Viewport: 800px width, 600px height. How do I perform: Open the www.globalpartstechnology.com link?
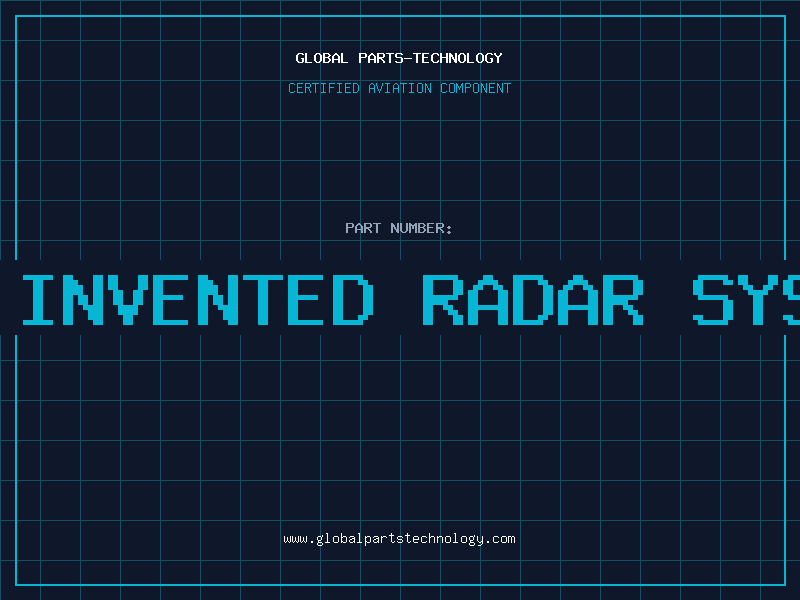point(399,539)
